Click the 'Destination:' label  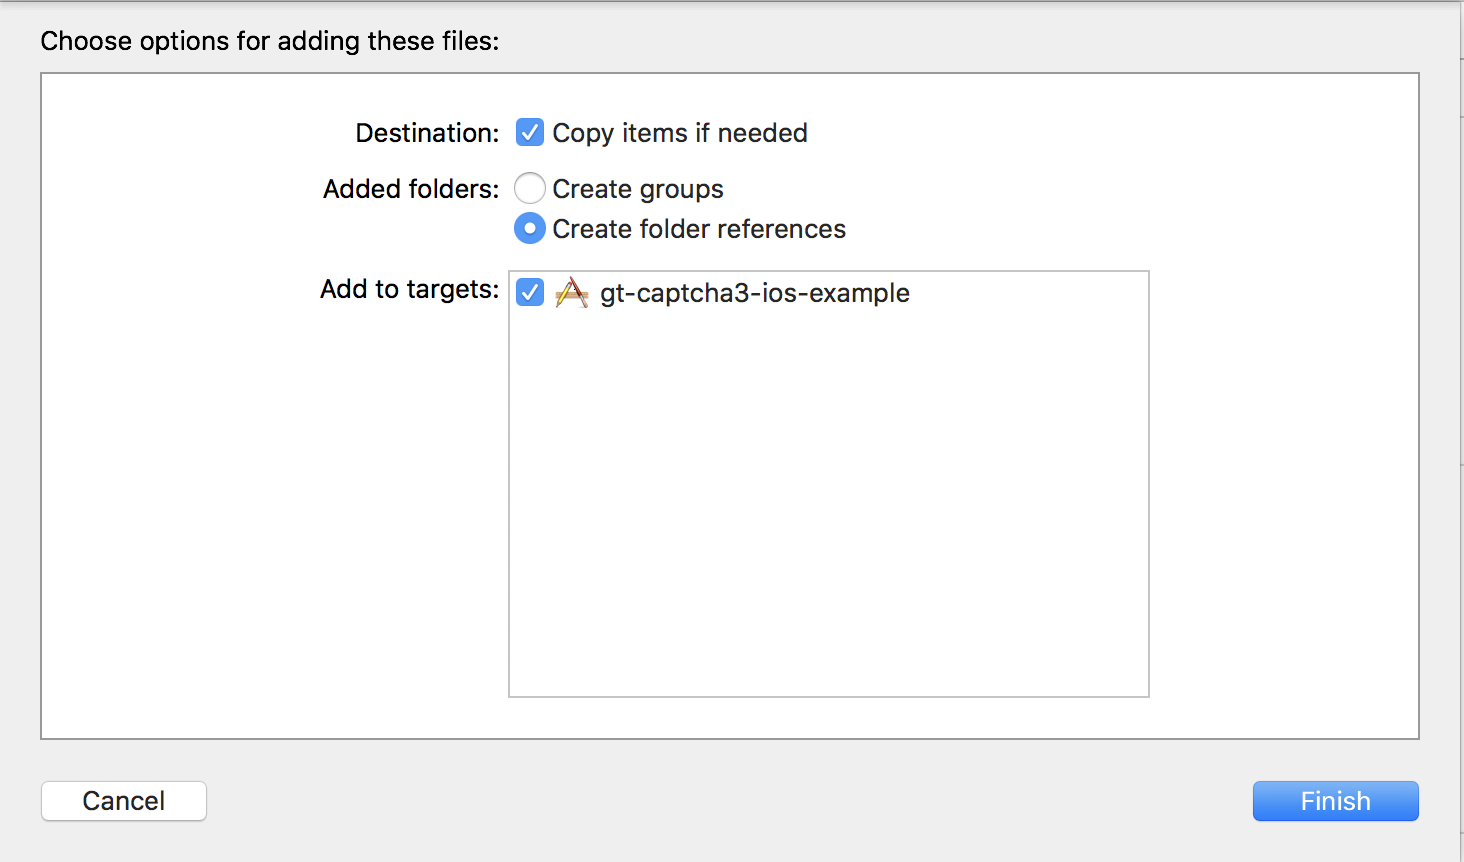[427, 133]
